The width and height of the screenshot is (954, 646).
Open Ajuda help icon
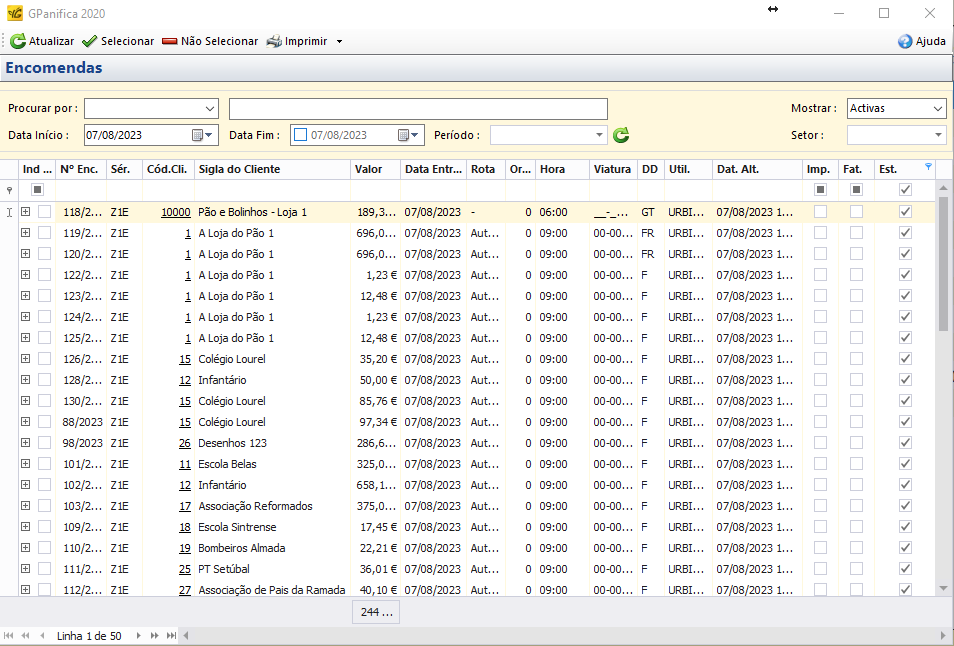click(905, 41)
